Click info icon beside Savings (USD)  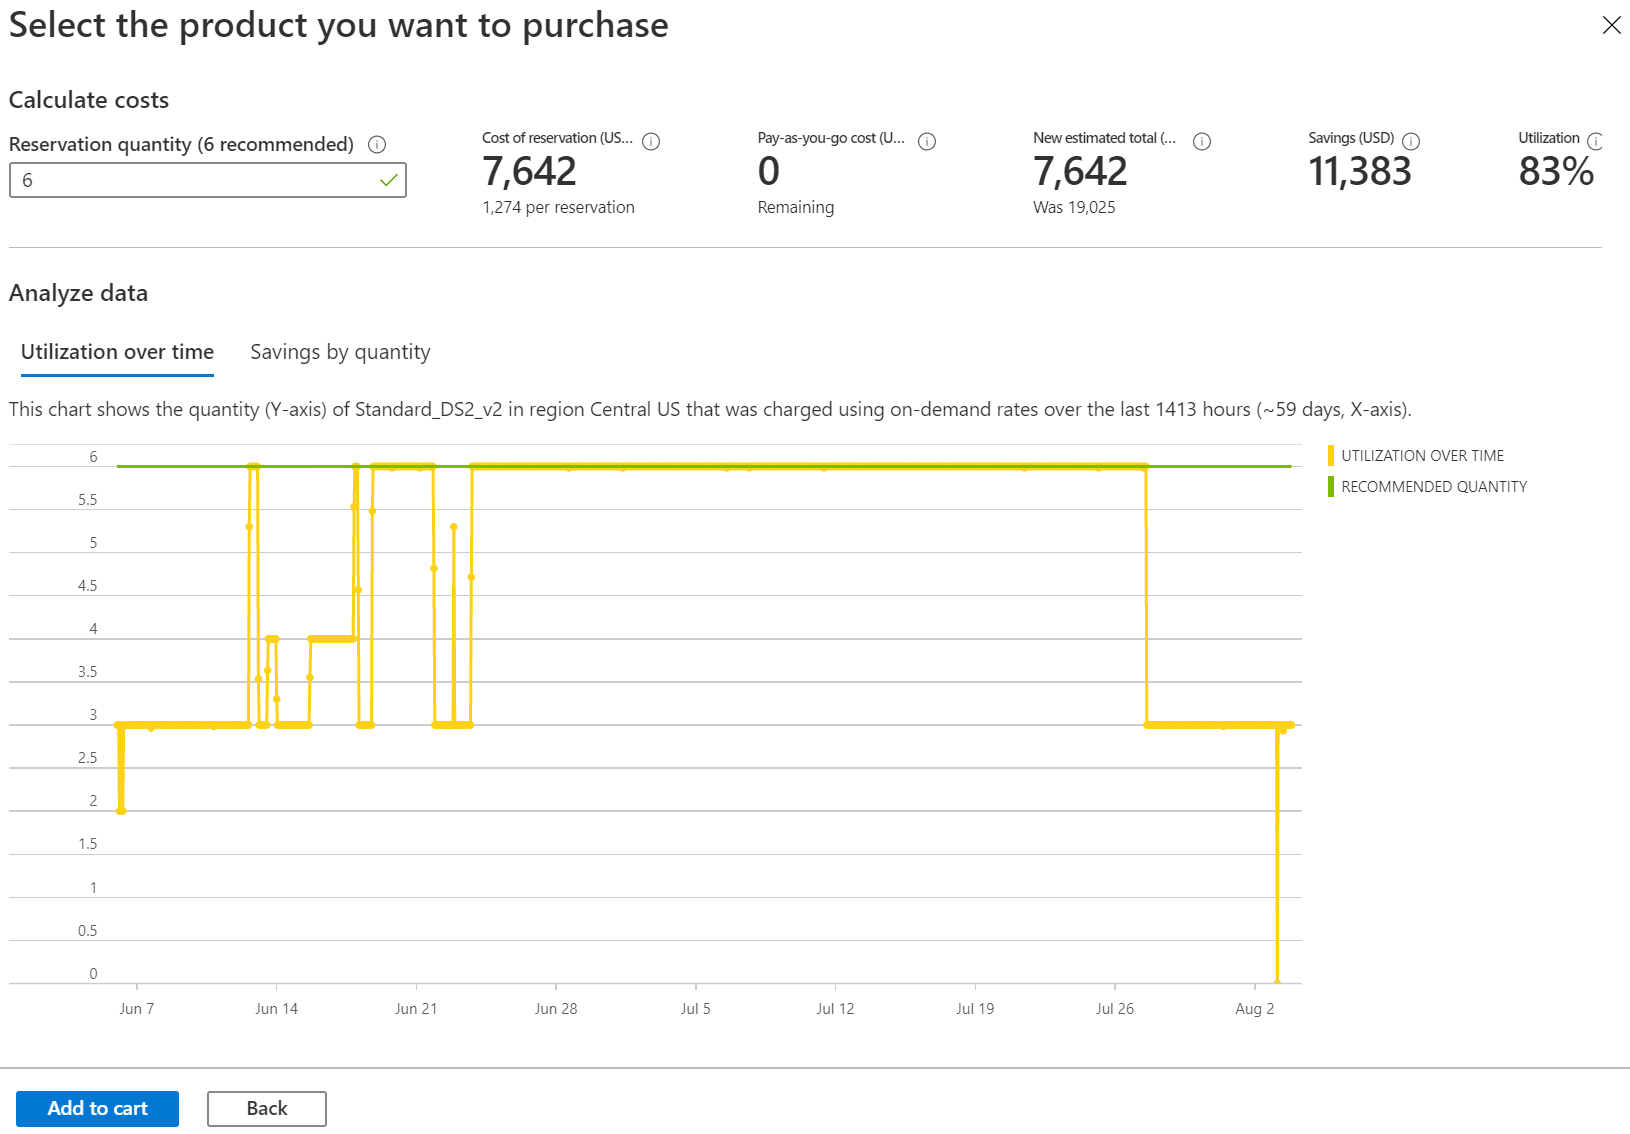tap(1411, 142)
